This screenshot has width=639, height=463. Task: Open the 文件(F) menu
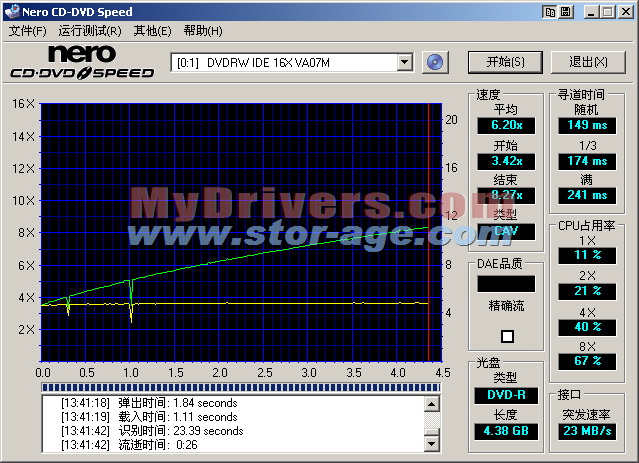tap(27, 31)
